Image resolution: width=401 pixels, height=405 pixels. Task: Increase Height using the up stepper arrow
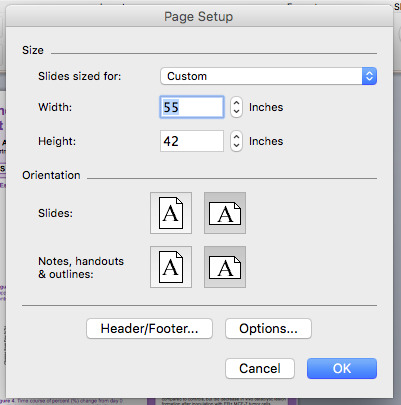click(x=236, y=136)
